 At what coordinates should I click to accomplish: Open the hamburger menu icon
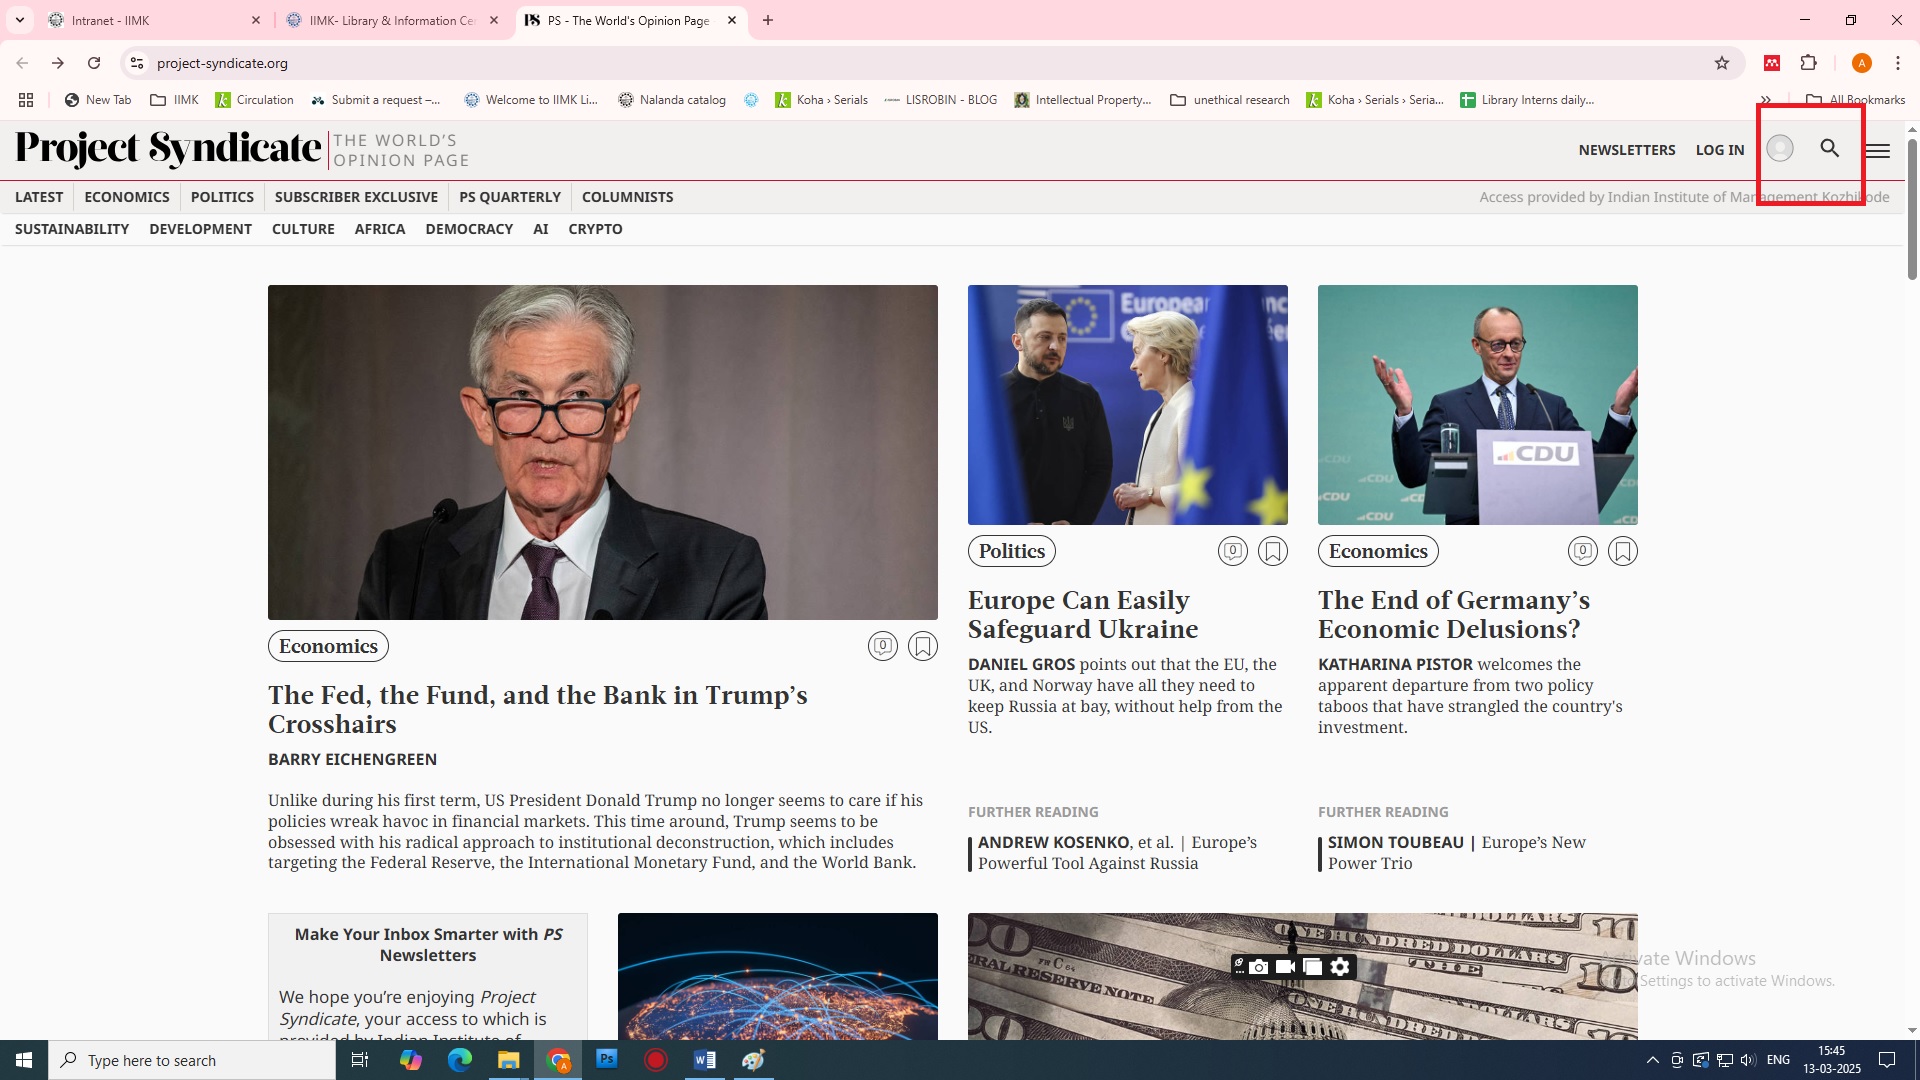1877,150
